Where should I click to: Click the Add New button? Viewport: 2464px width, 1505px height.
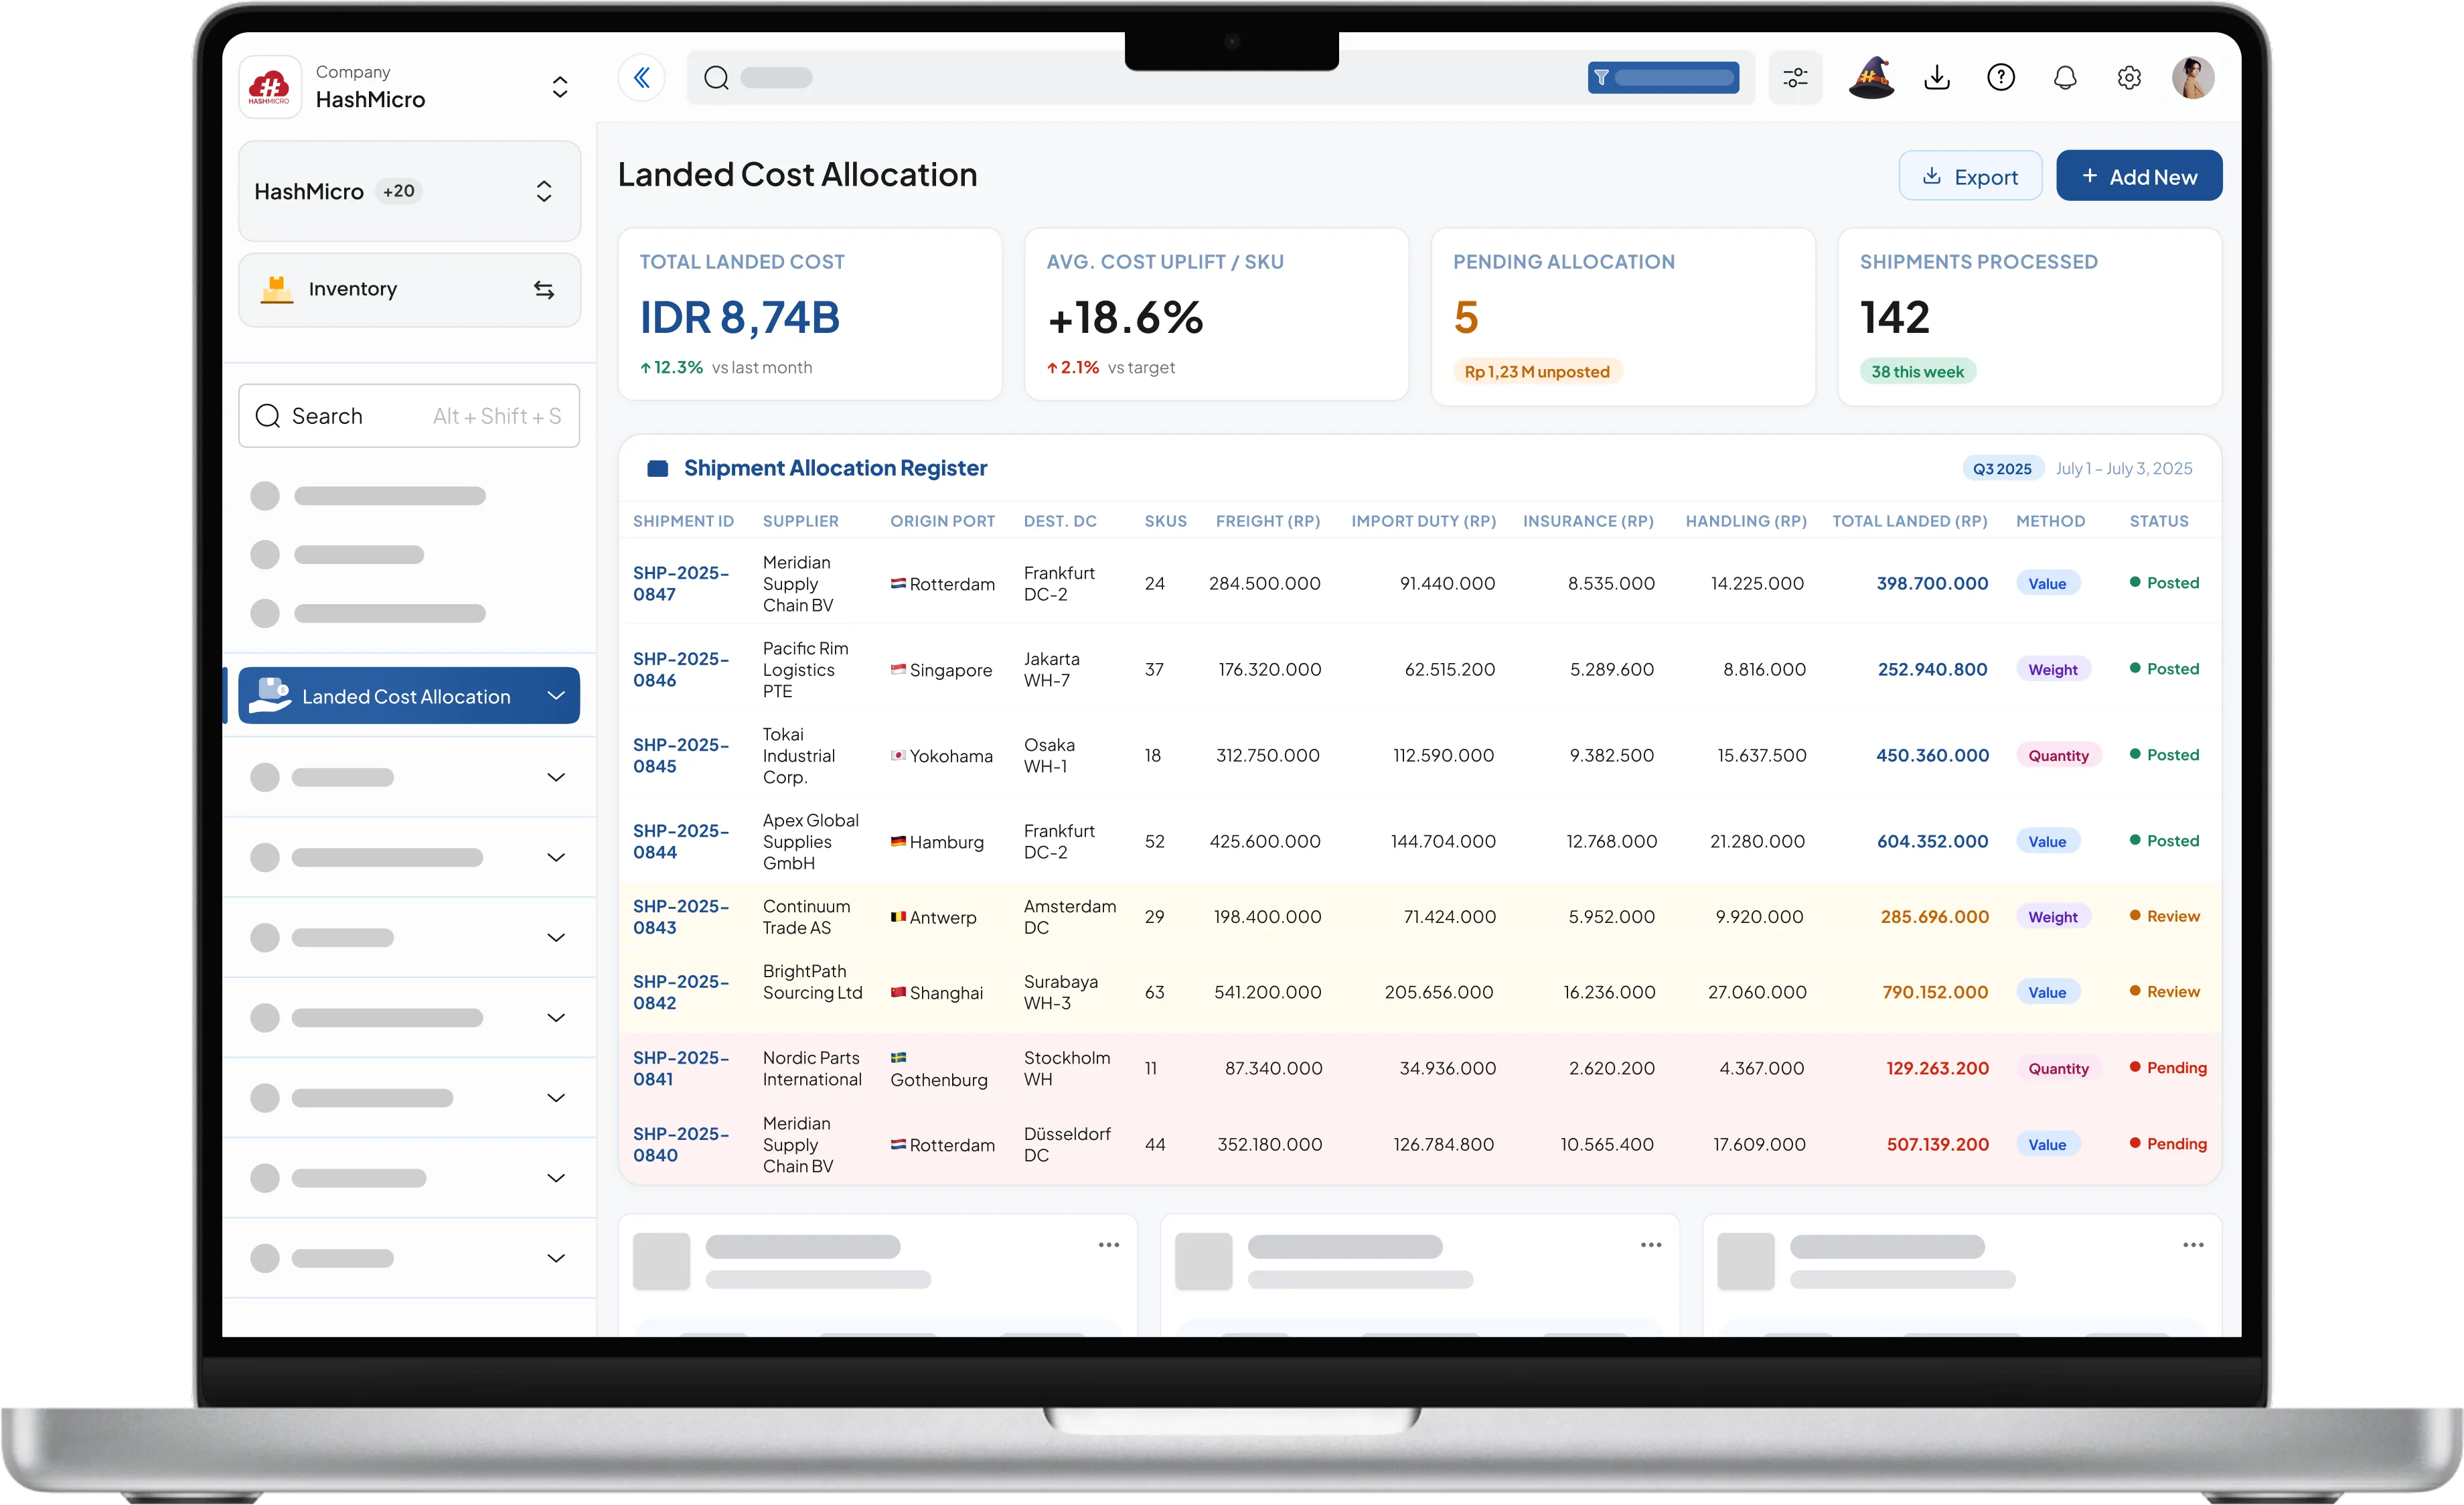[x=2139, y=176]
